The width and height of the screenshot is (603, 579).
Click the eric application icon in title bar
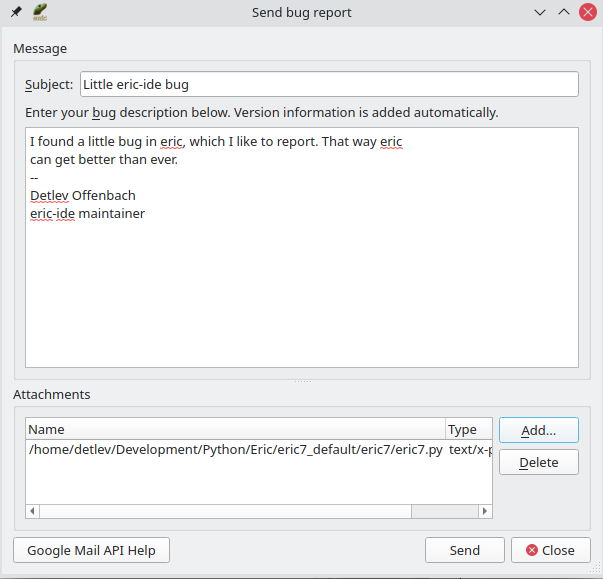[x=40, y=13]
